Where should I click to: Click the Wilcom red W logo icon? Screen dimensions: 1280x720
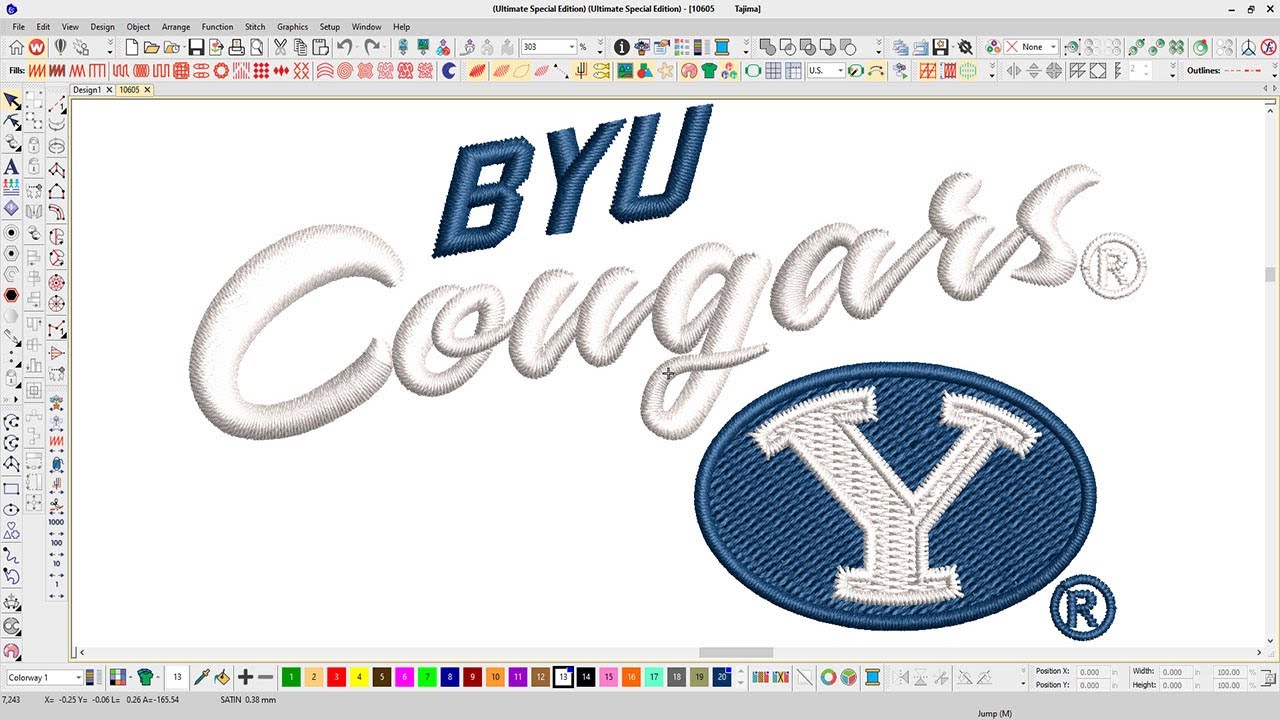point(37,47)
